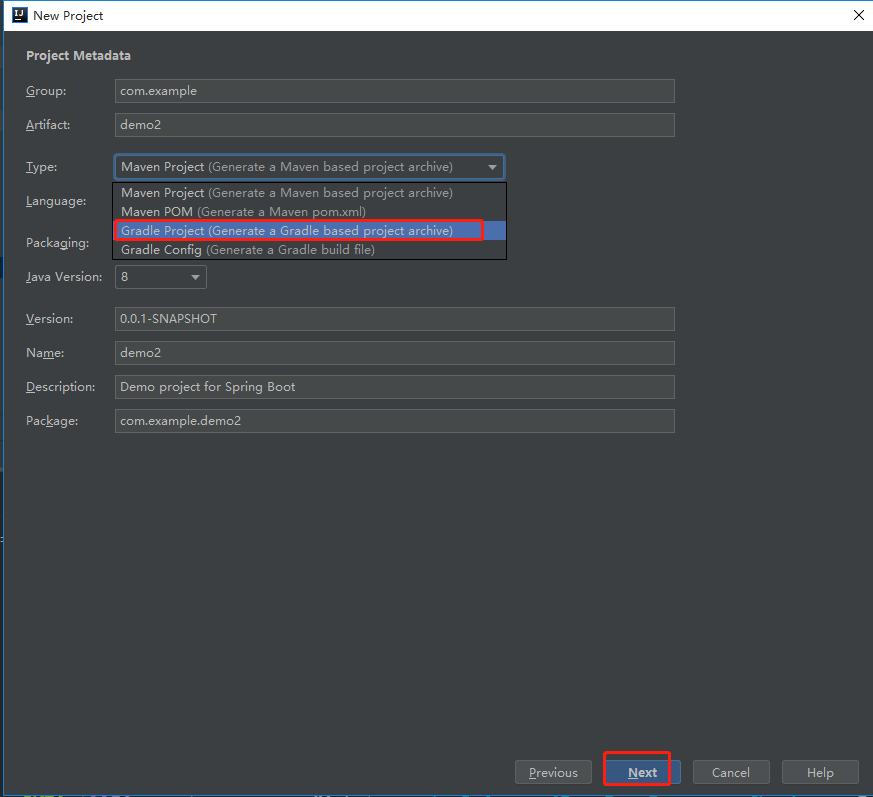This screenshot has width=873, height=797.
Task: Click the Description label
Action: tap(61, 387)
